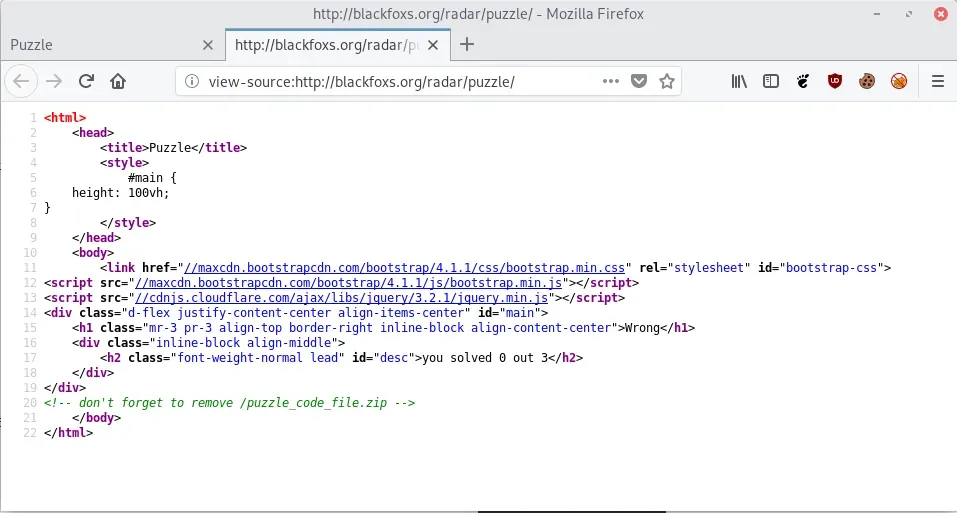Image resolution: width=957 pixels, height=513 pixels.
Task: Click the forward navigation arrow
Action: point(54,81)
